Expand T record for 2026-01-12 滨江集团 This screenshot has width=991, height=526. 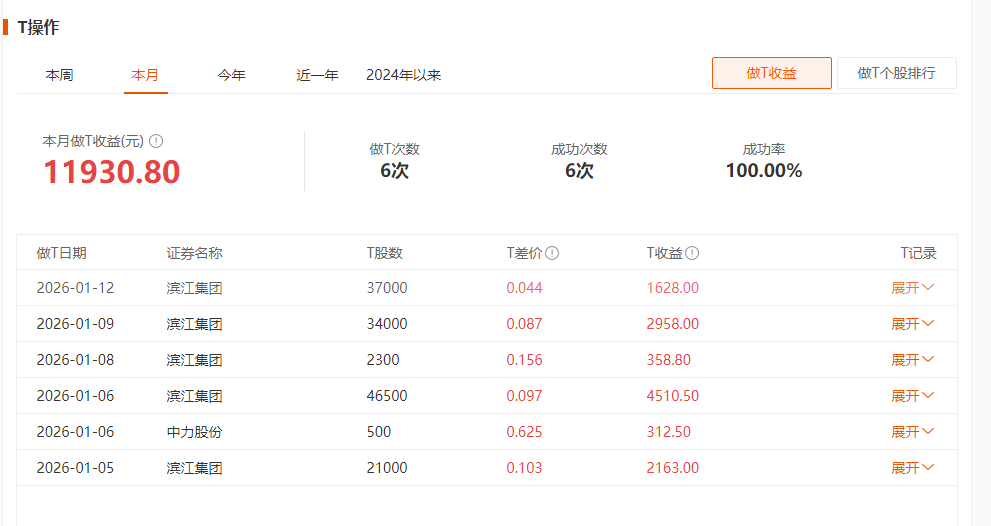pyautogui.click(x=912, y=288)
